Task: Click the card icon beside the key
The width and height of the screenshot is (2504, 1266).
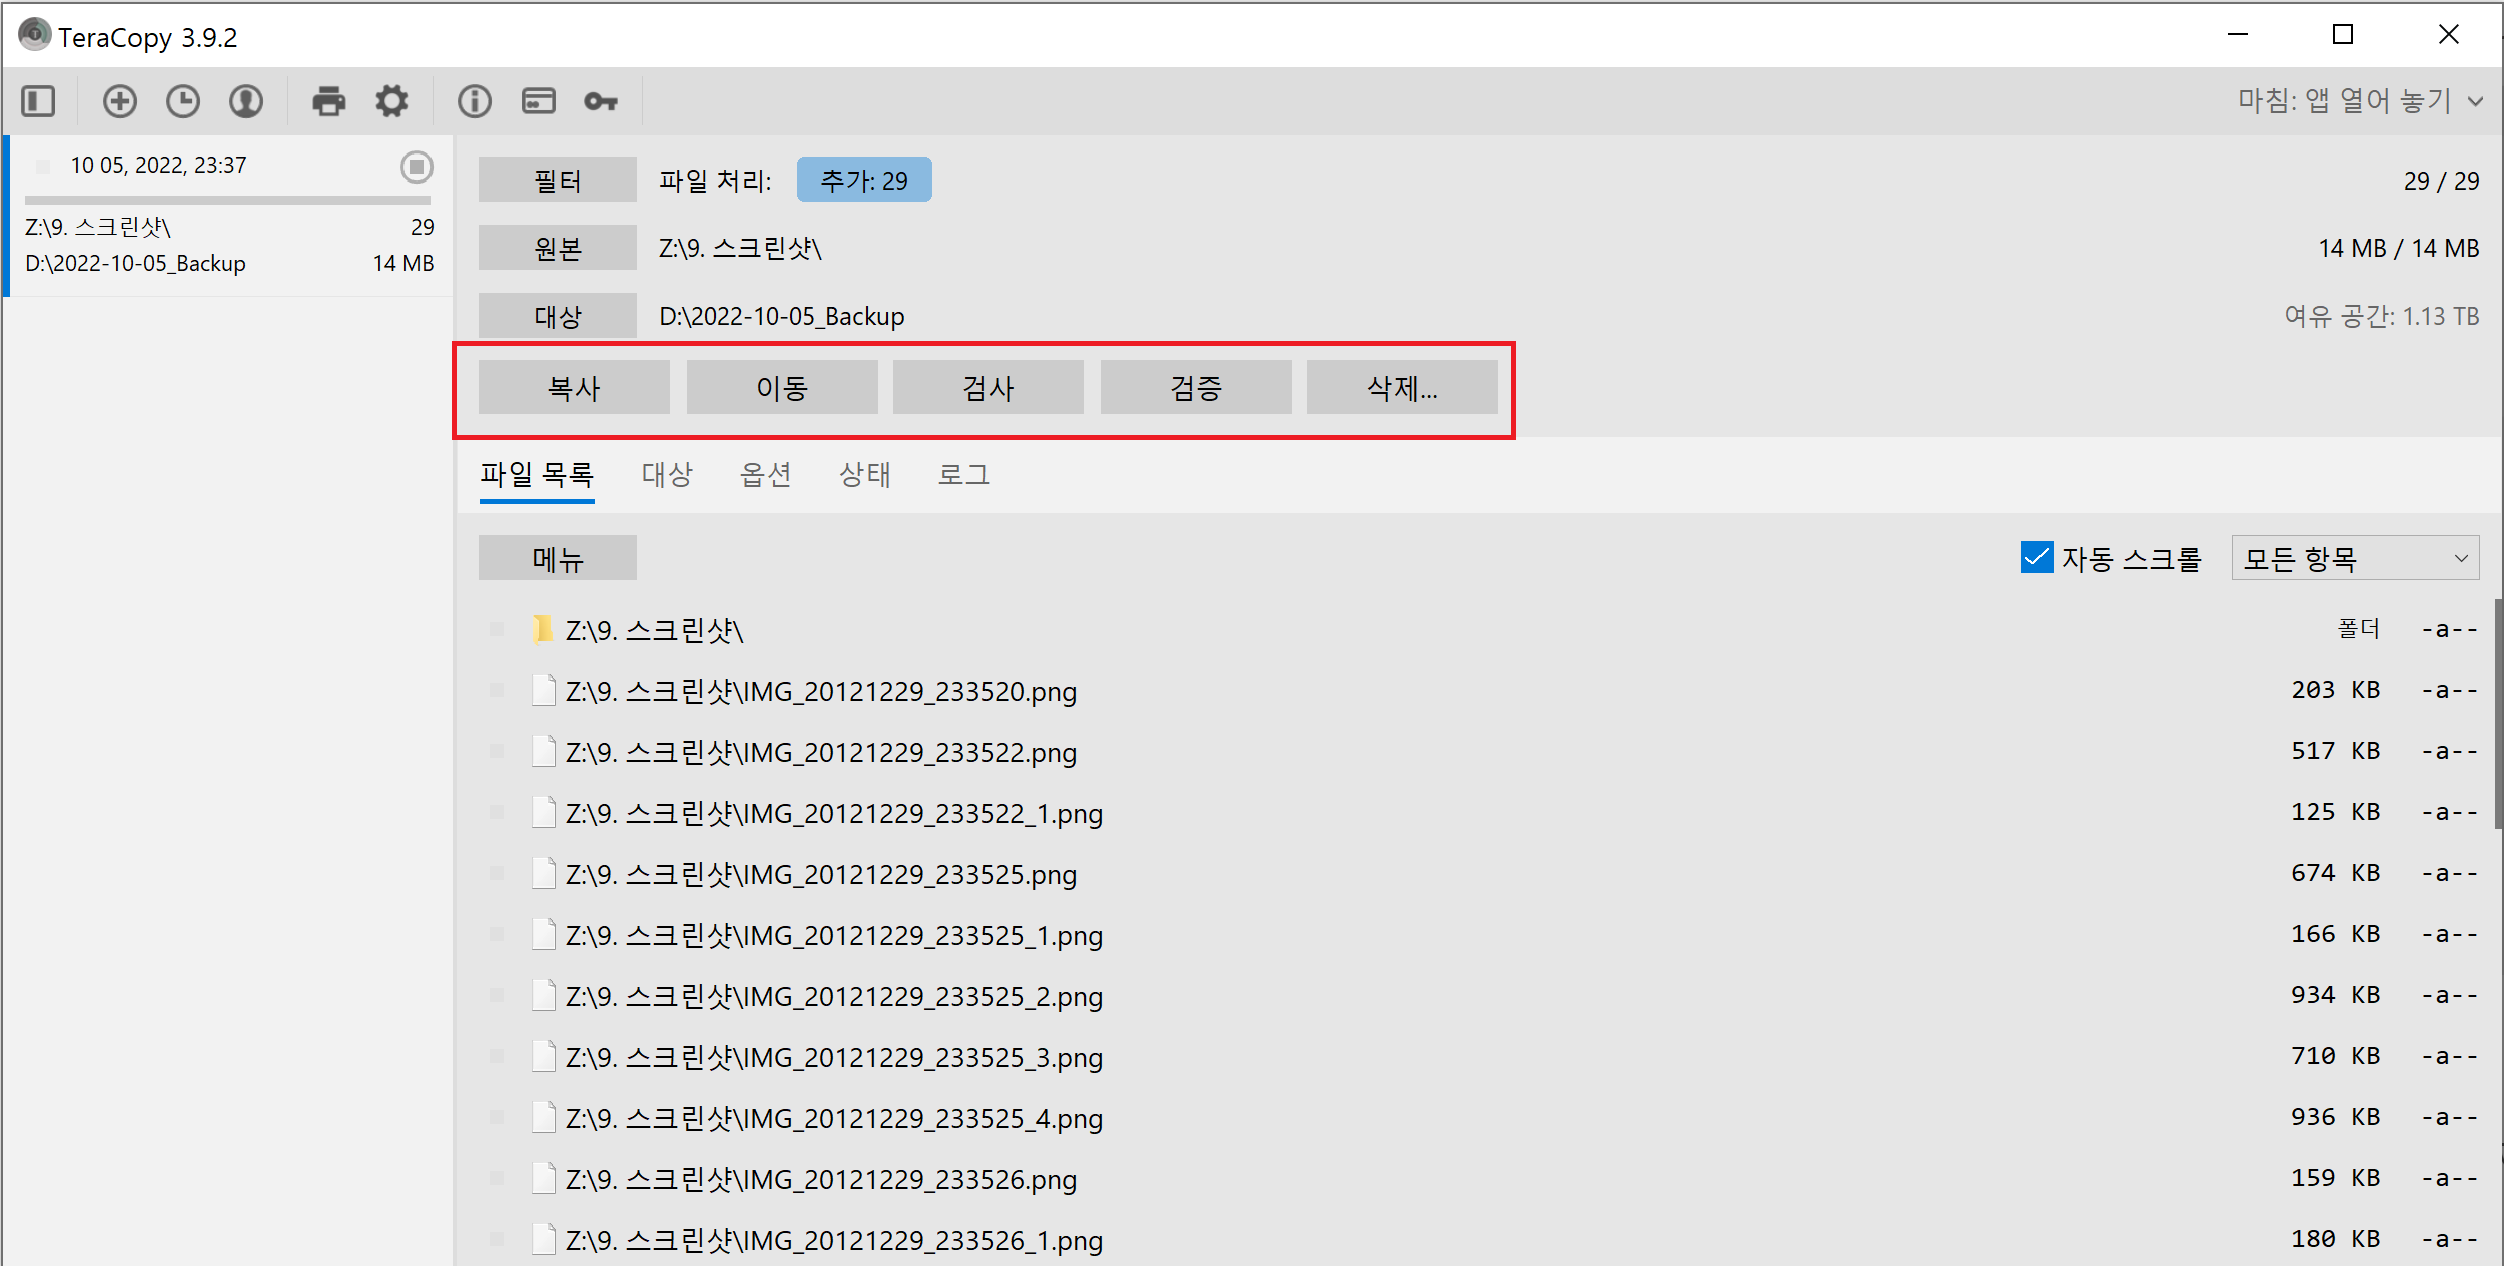Action: (538, 101)
